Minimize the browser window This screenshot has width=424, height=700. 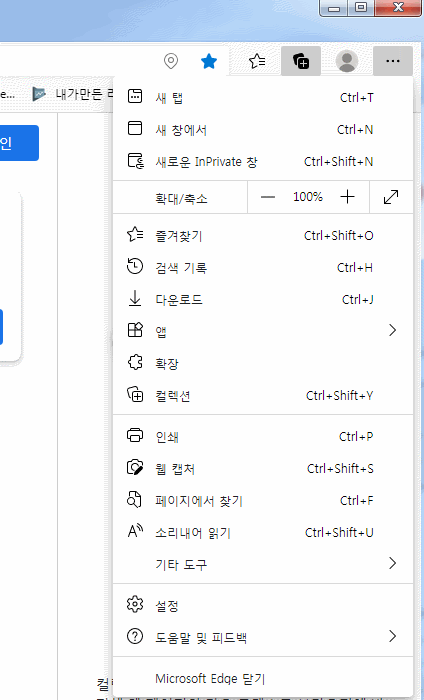[x=335, y=8]
